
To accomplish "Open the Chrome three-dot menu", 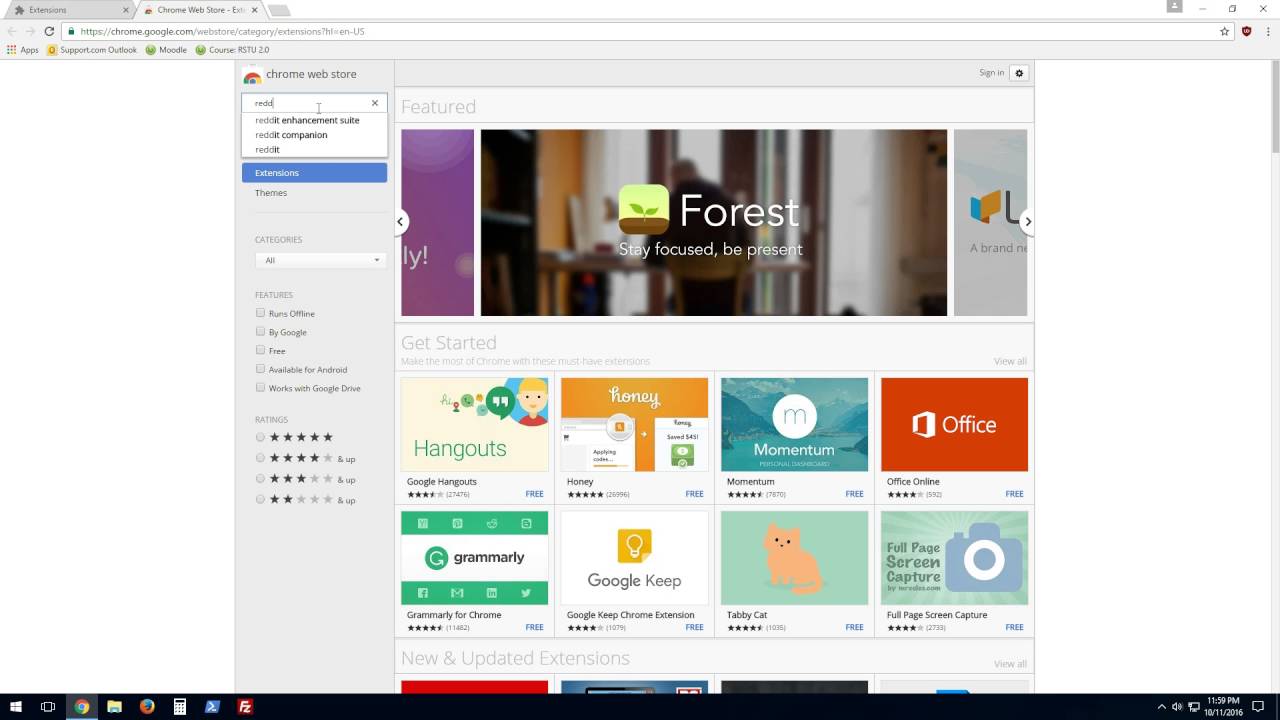I will [1266, 31].
